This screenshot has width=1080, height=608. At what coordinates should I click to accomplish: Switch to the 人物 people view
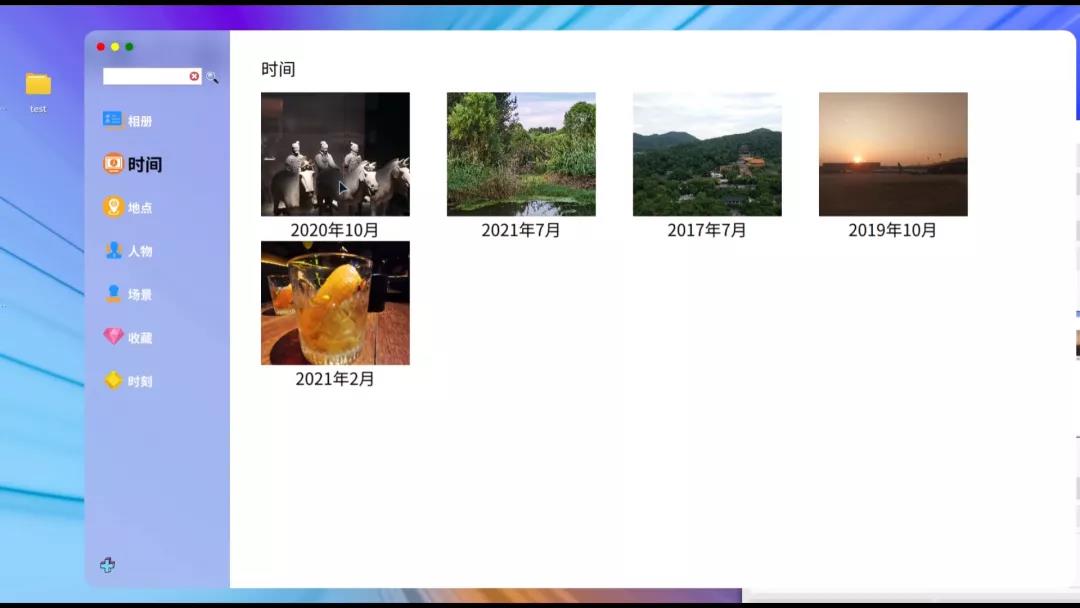point(133,251)
